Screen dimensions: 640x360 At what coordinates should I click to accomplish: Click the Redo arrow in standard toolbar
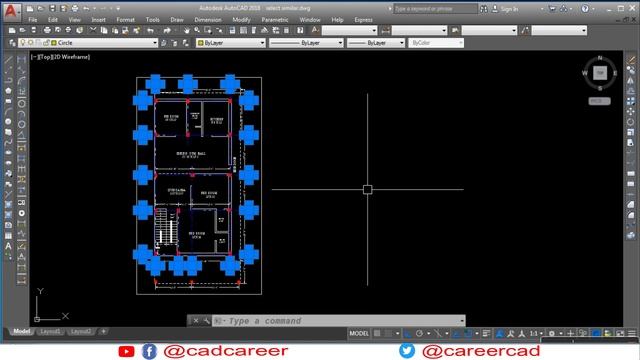click(x=167, y=30)
